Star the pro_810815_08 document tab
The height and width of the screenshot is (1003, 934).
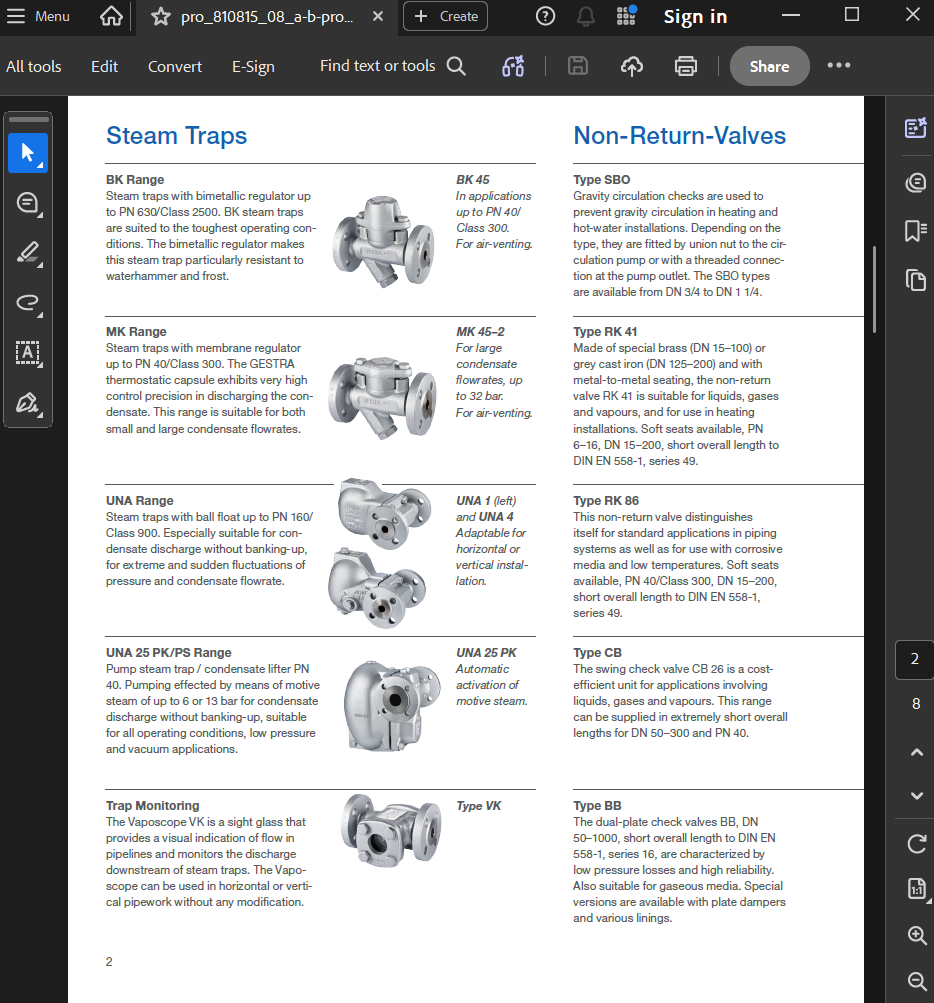click(x=161, y=16)
